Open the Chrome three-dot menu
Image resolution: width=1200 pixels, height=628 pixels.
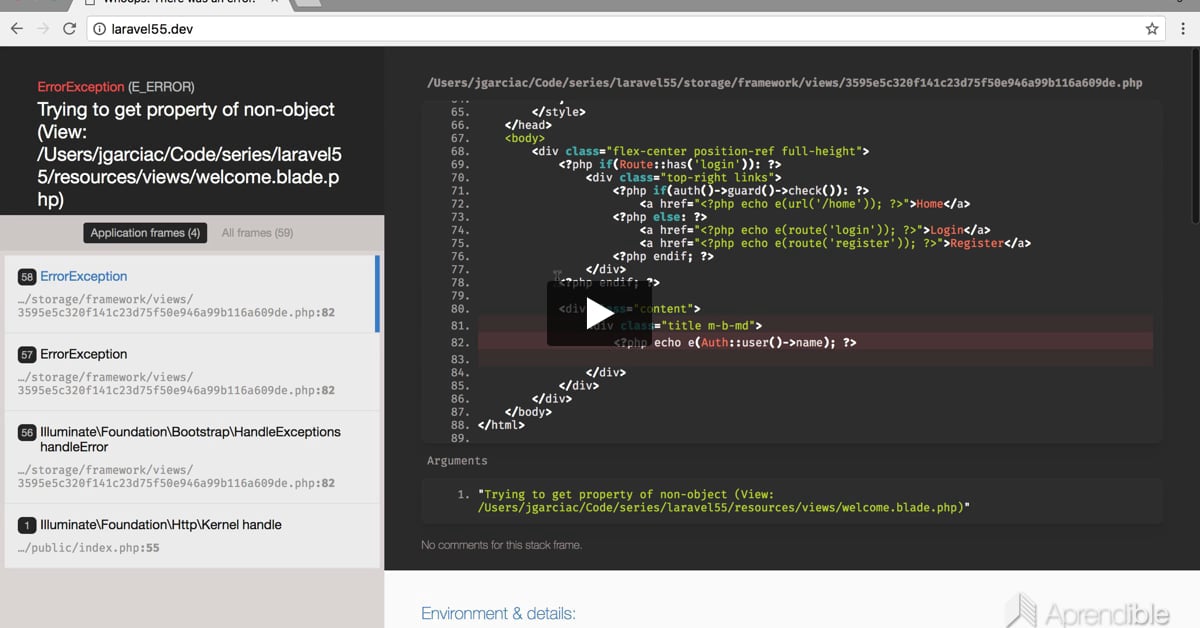coord(1183,29)
